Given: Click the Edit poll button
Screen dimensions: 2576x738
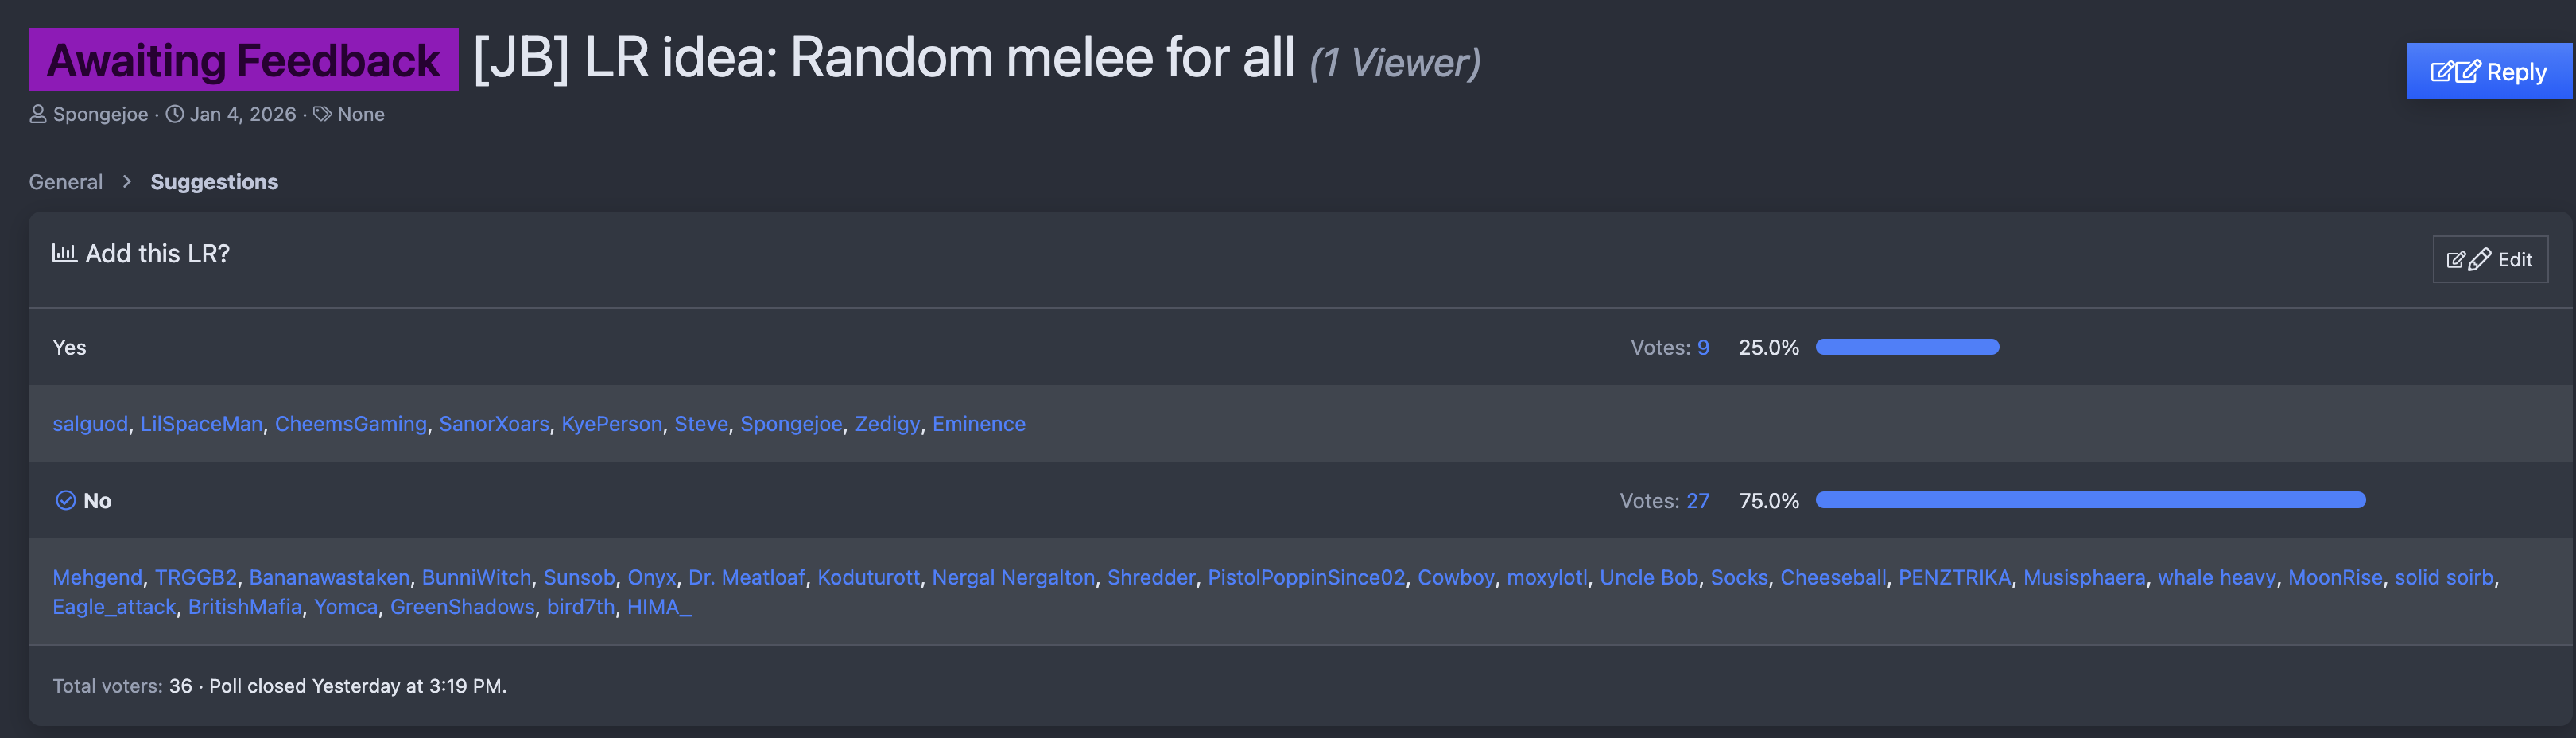Looking at the screenshot, I should [2489, 260].
